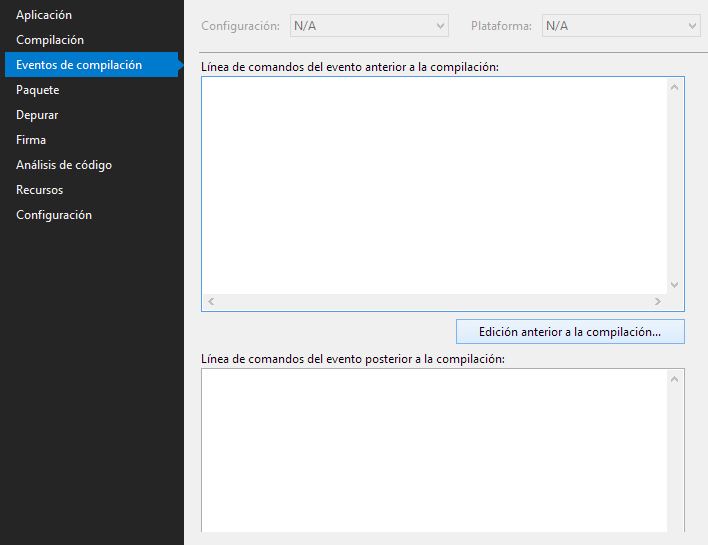Click Edición anterior a la compilación button
This screenshot has height=545, width=708.
[x=570, y=332]
